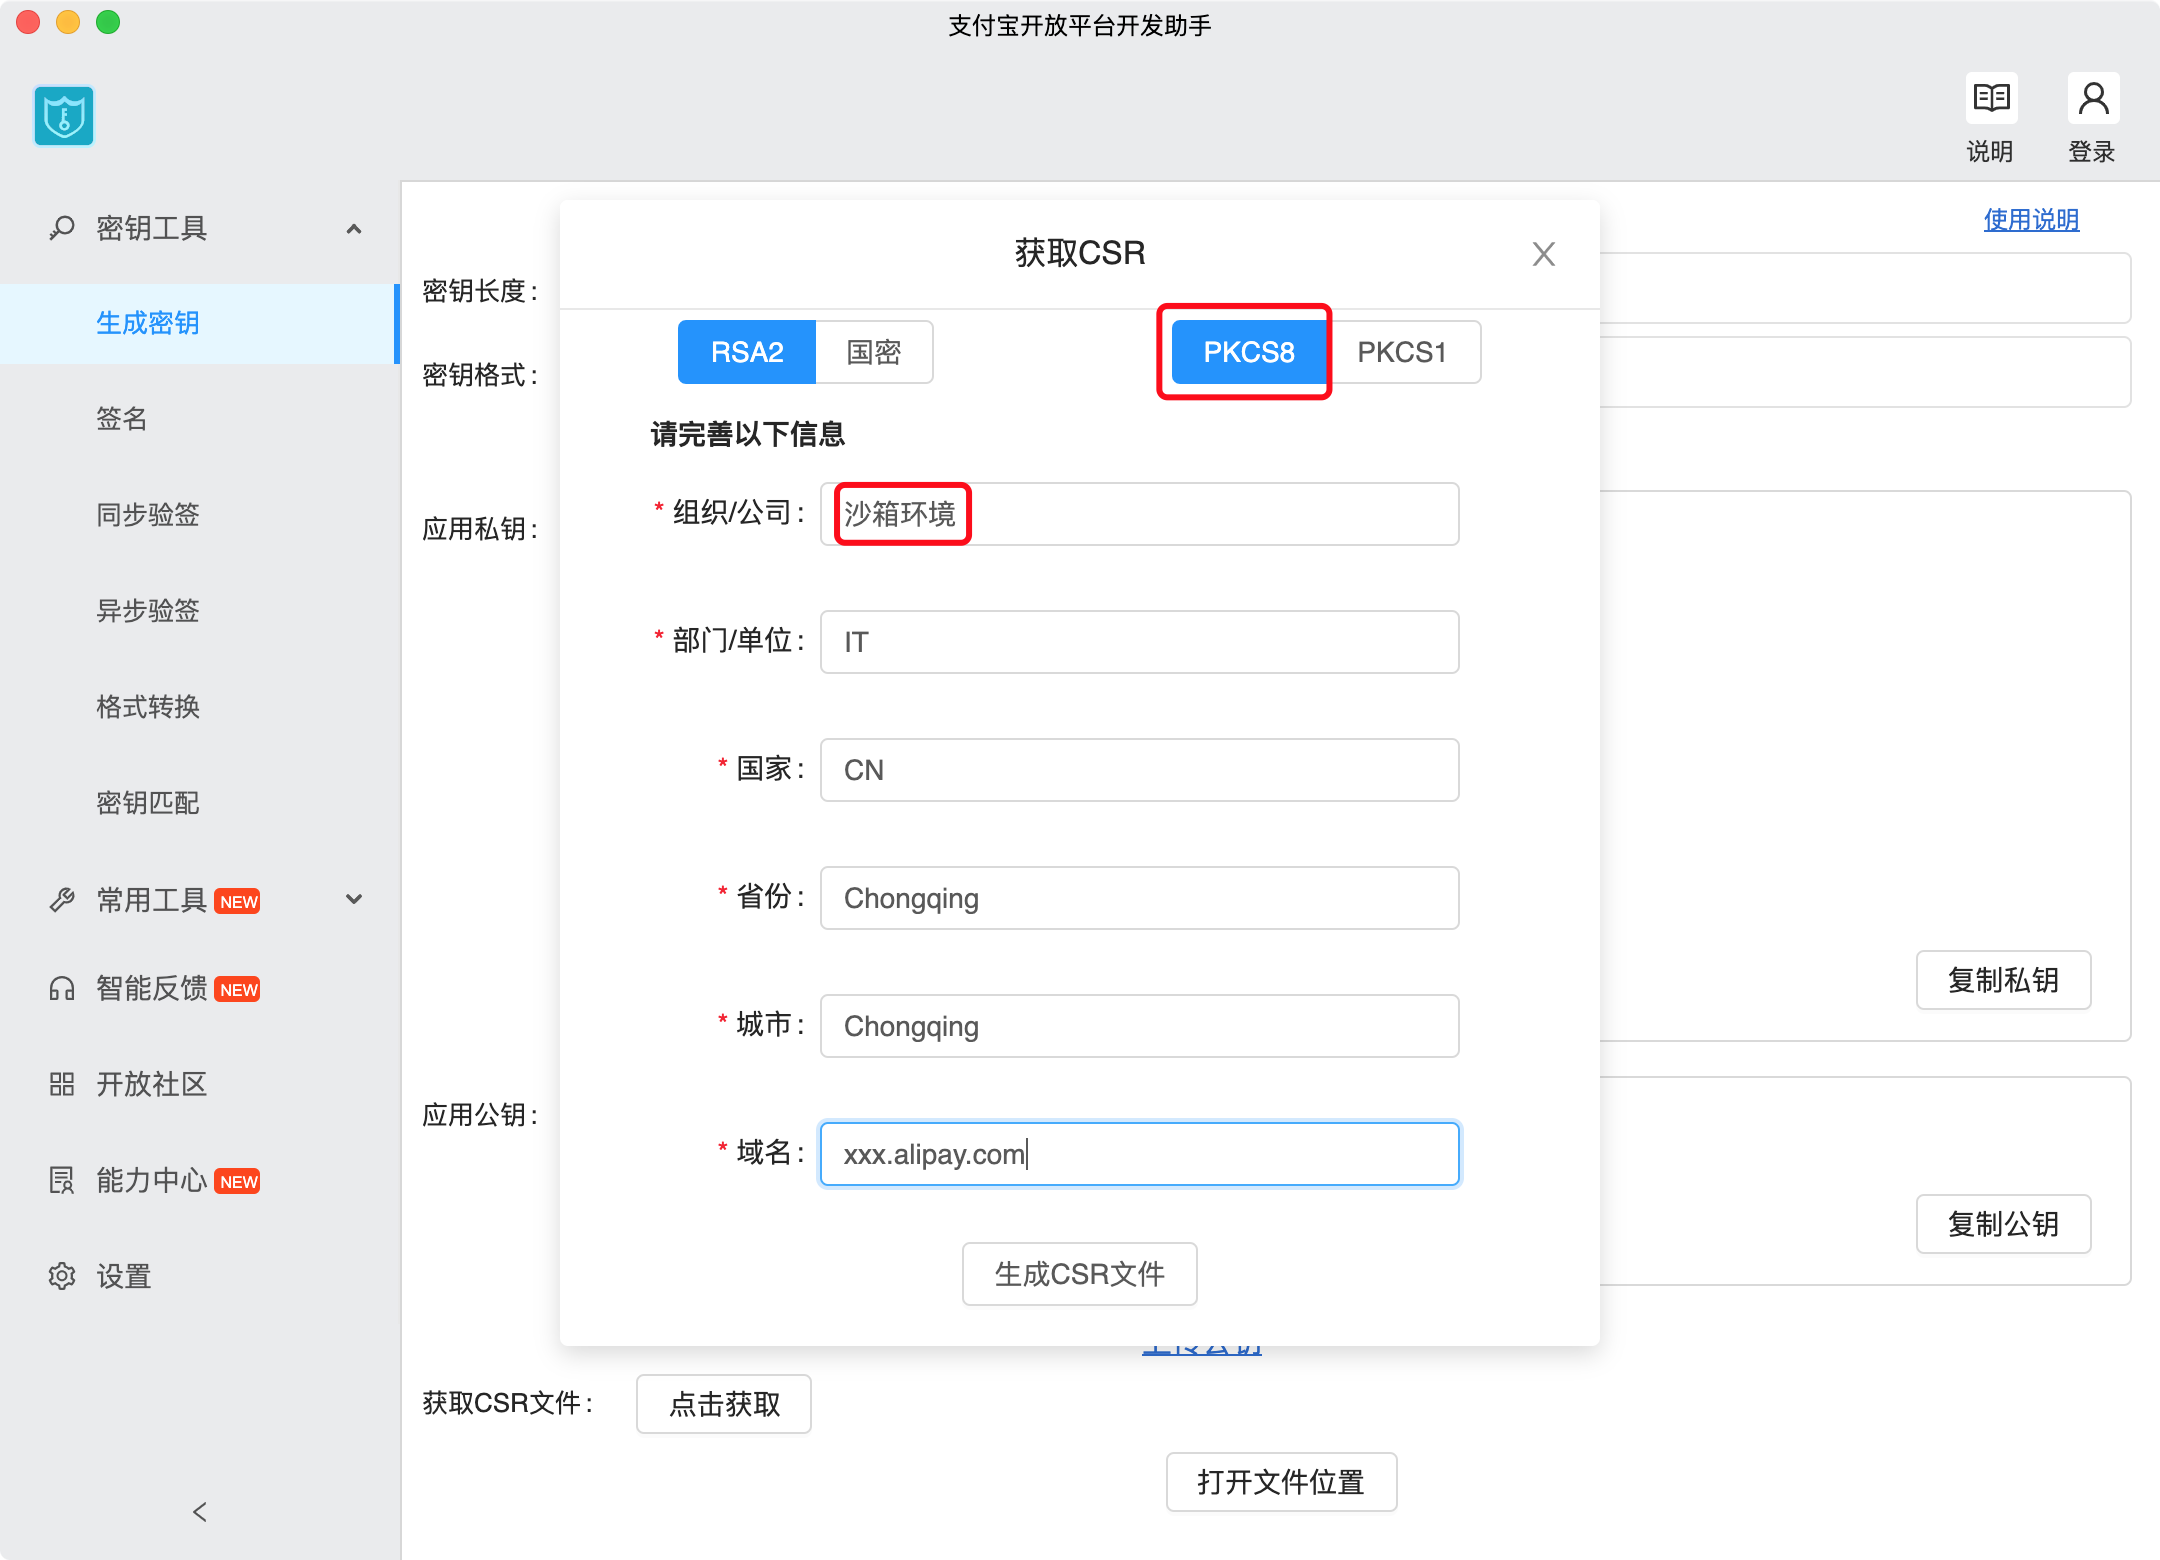Viewport: 2160px width, 1560px height.
Task: Open 生成密钥 sidebar item
Action: coord(200,323)
